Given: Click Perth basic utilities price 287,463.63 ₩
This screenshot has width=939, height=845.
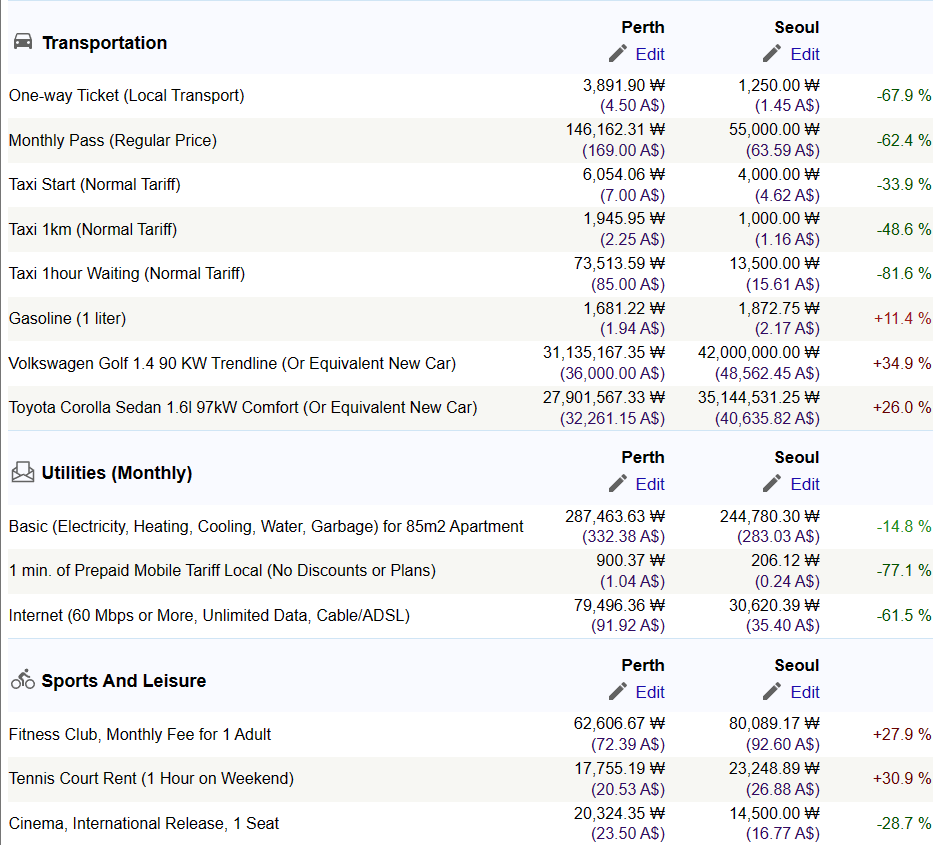Looking at the screenshot, I should coord(615,516).
